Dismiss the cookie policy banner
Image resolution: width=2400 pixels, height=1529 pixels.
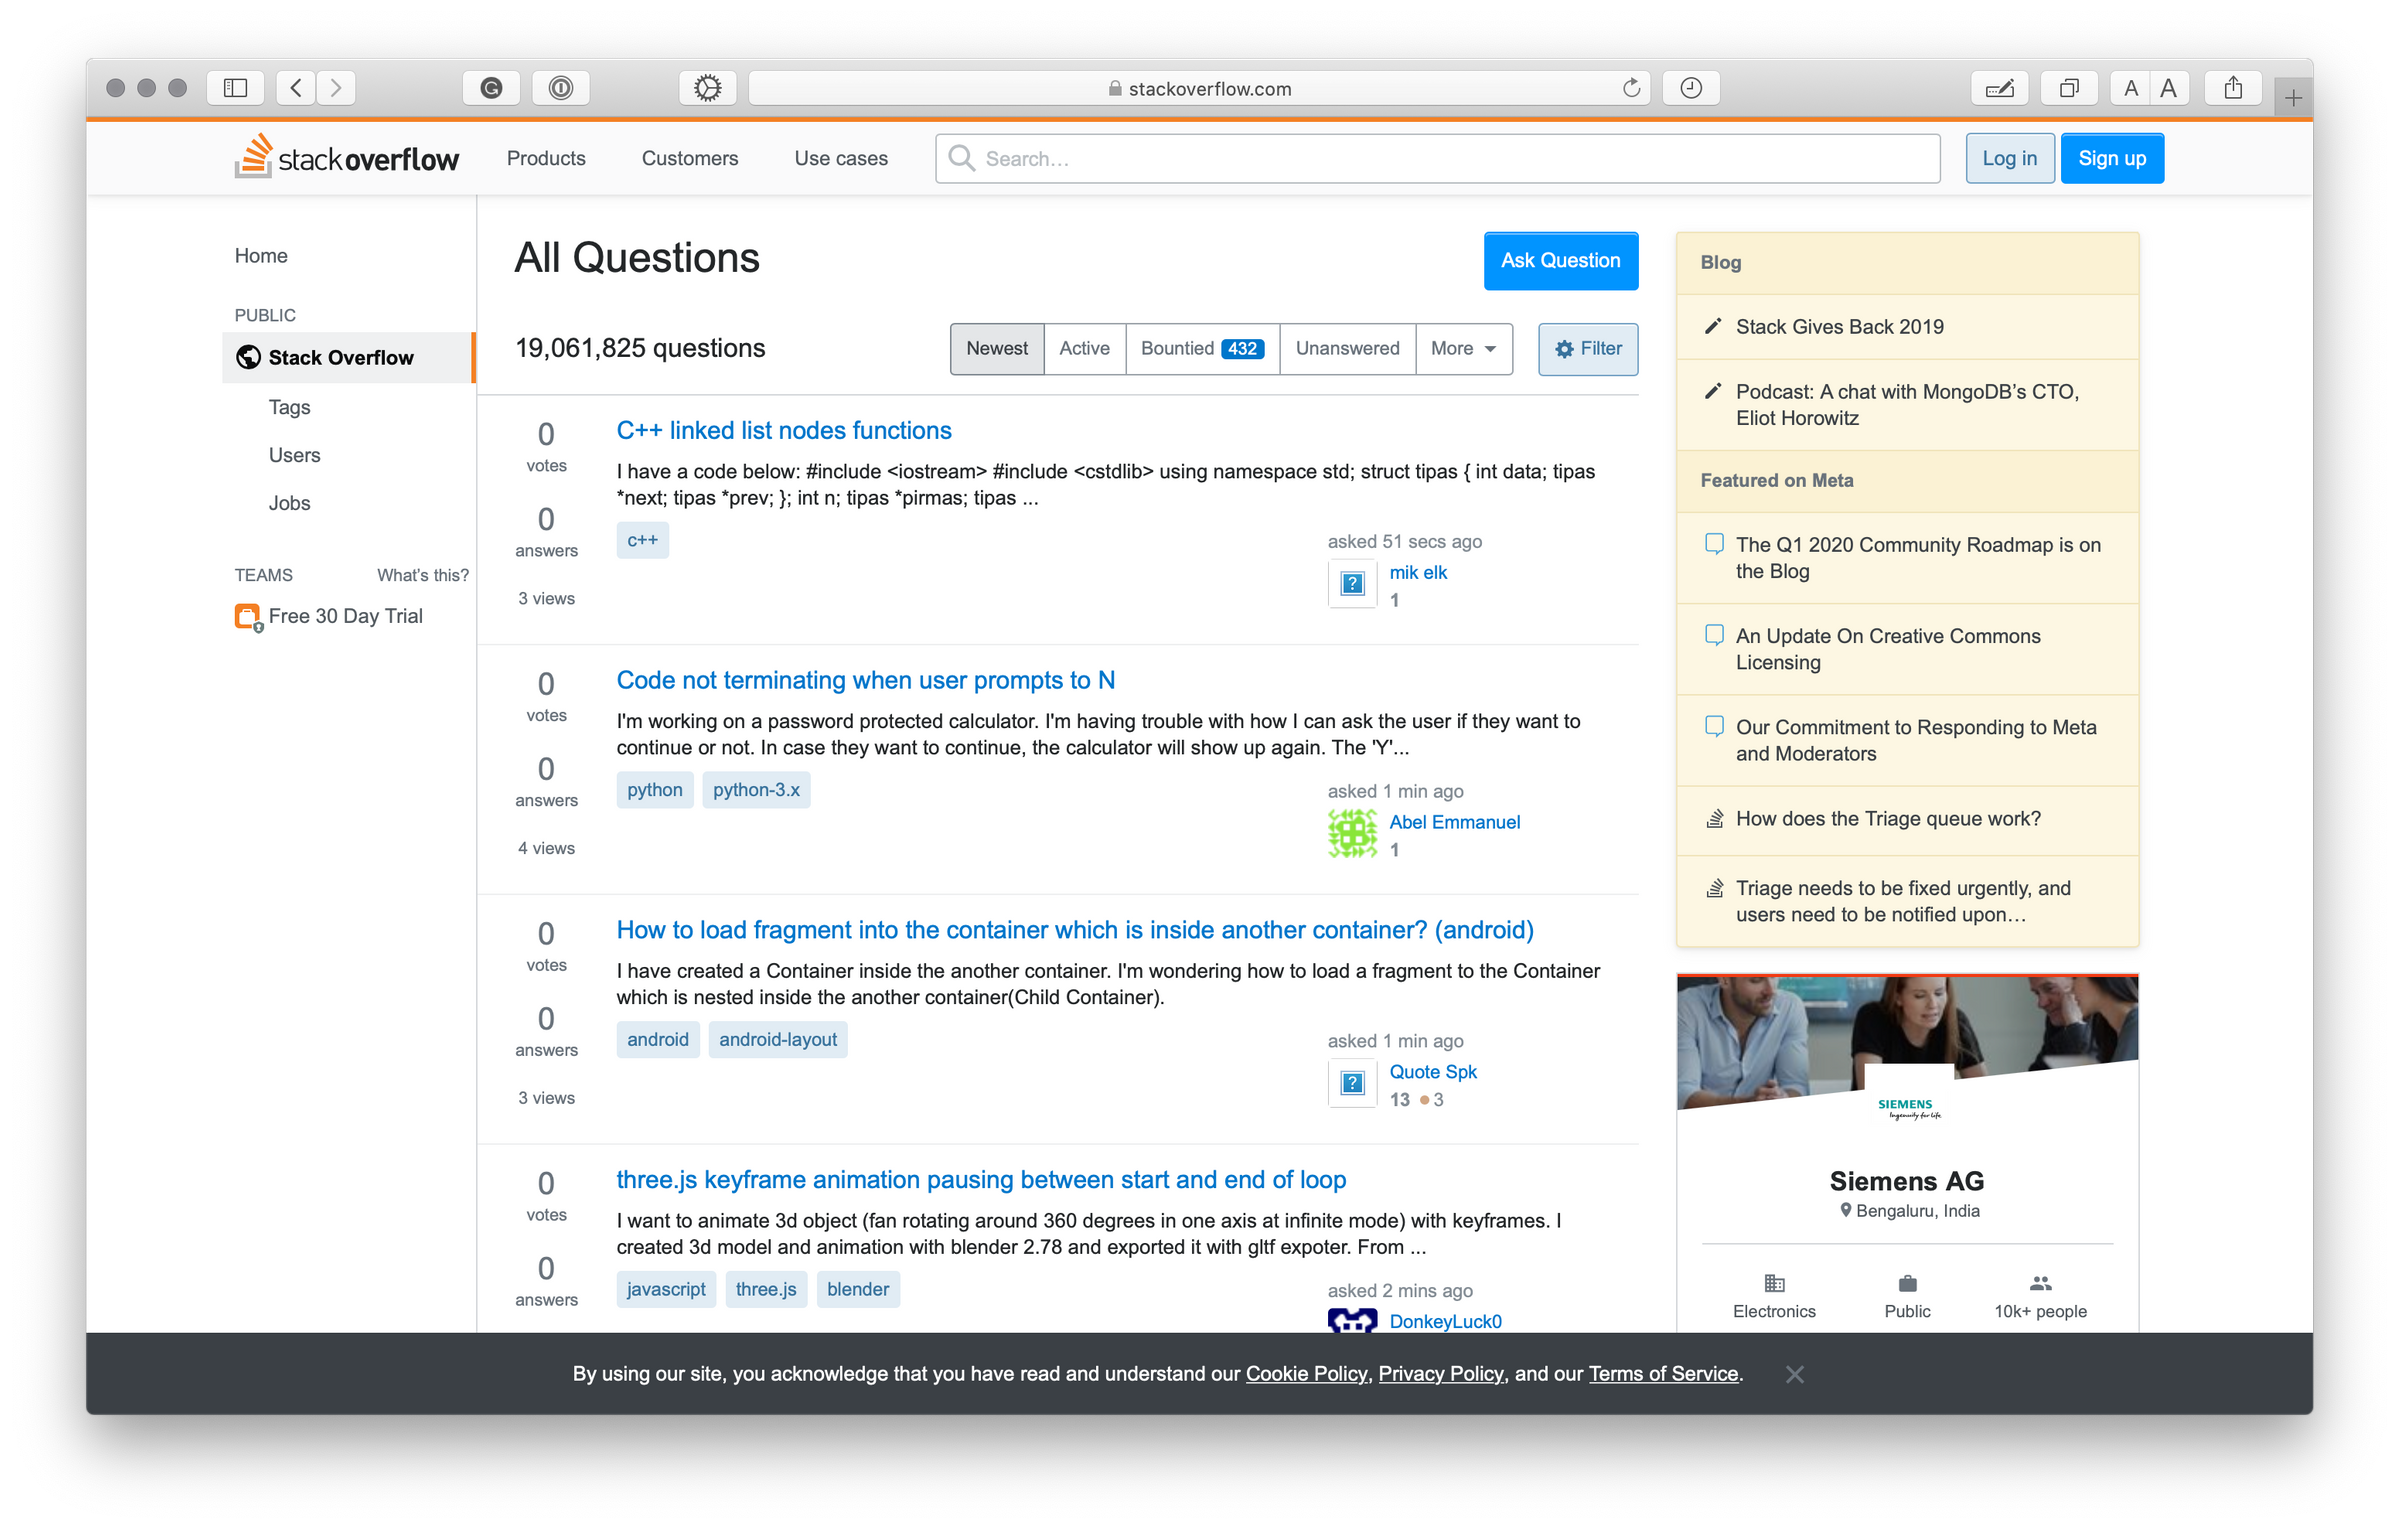pos(1795,1374)
